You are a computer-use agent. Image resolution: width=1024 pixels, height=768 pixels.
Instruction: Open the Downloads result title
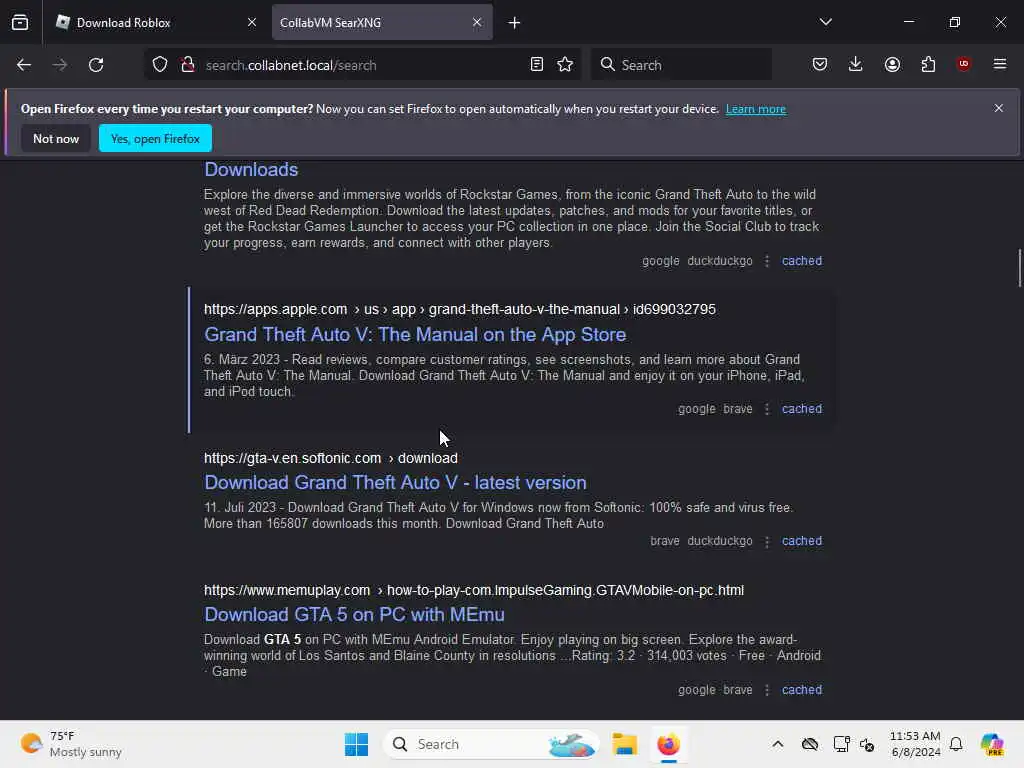pos(251,170)
